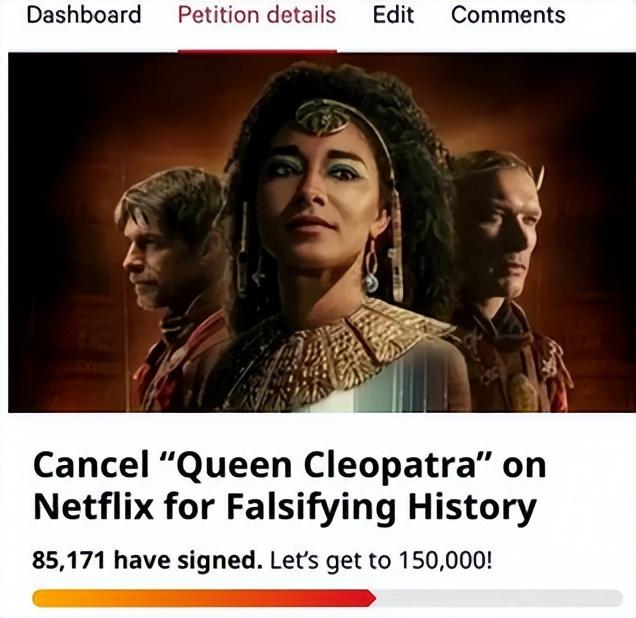Click the unfilled gray part of the progress bar
The height and width of the screenshot is (618, 636).
500,598
